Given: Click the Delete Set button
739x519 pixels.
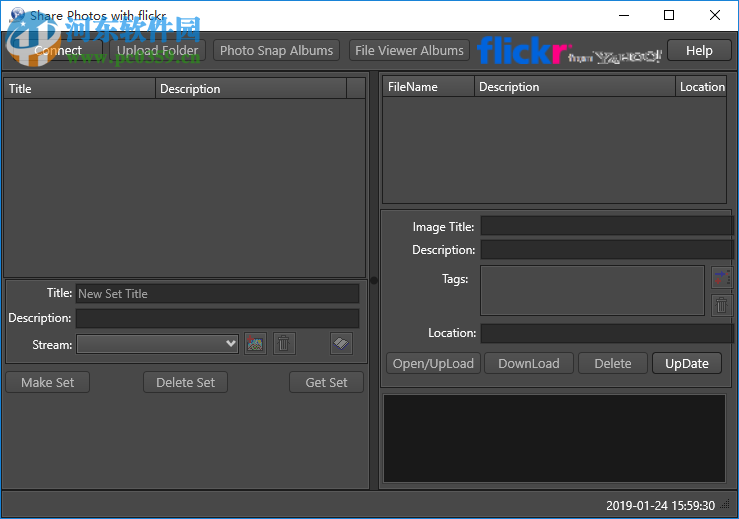Looking at the screenshot, I should pyautogui.click(x=185, y=382).
